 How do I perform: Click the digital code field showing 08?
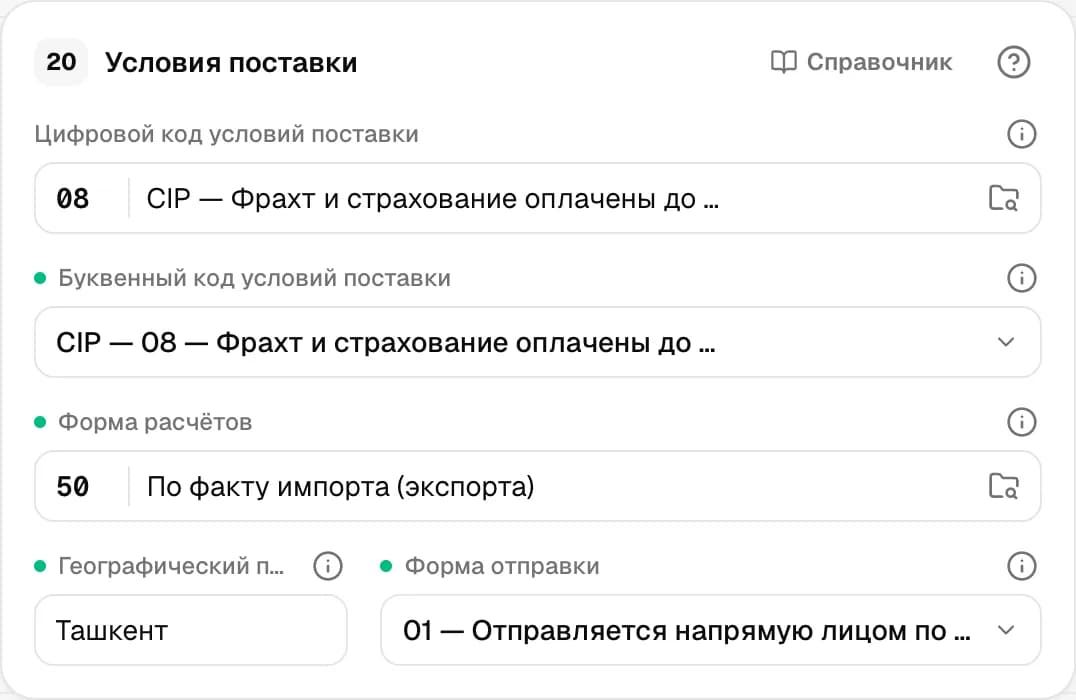537,198
